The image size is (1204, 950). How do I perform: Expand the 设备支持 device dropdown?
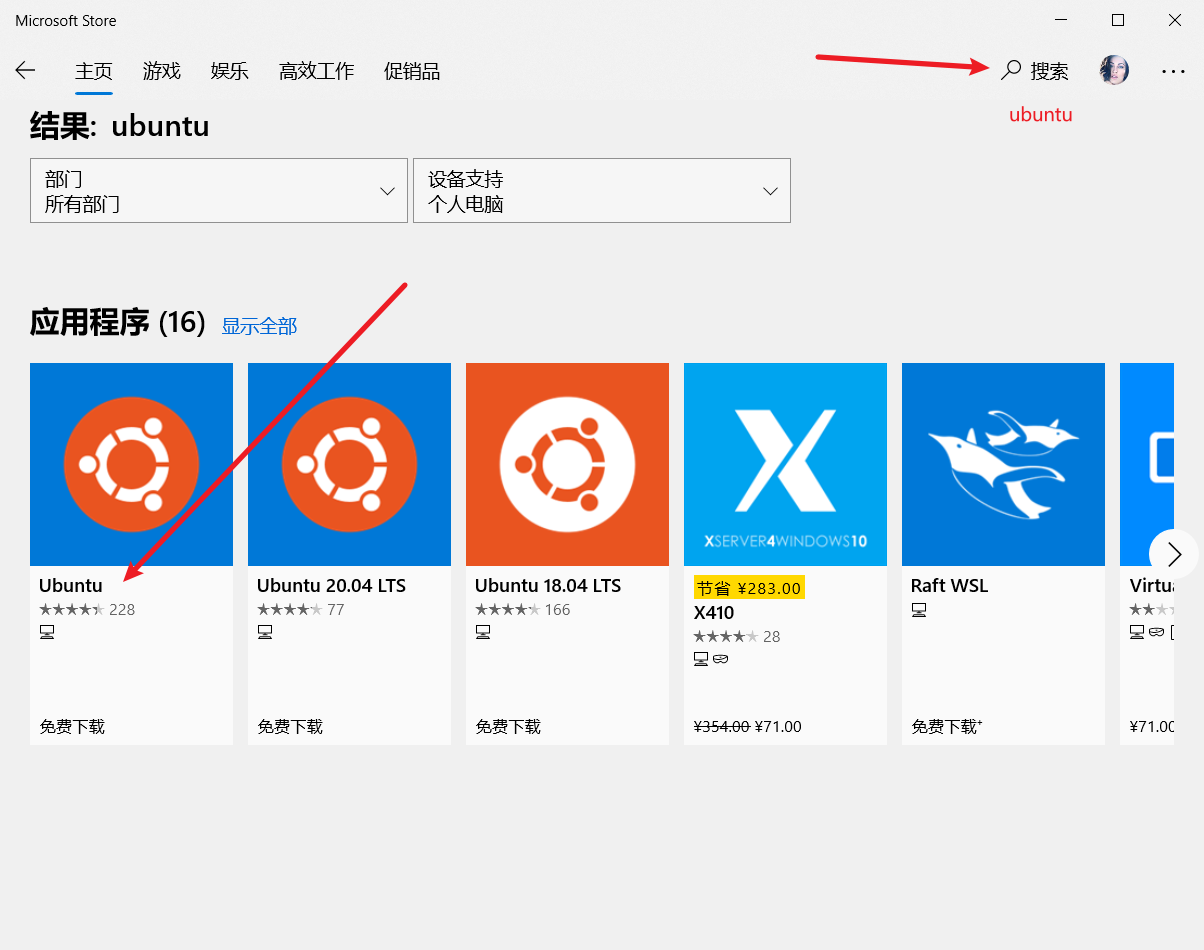[x=602, y=190]
